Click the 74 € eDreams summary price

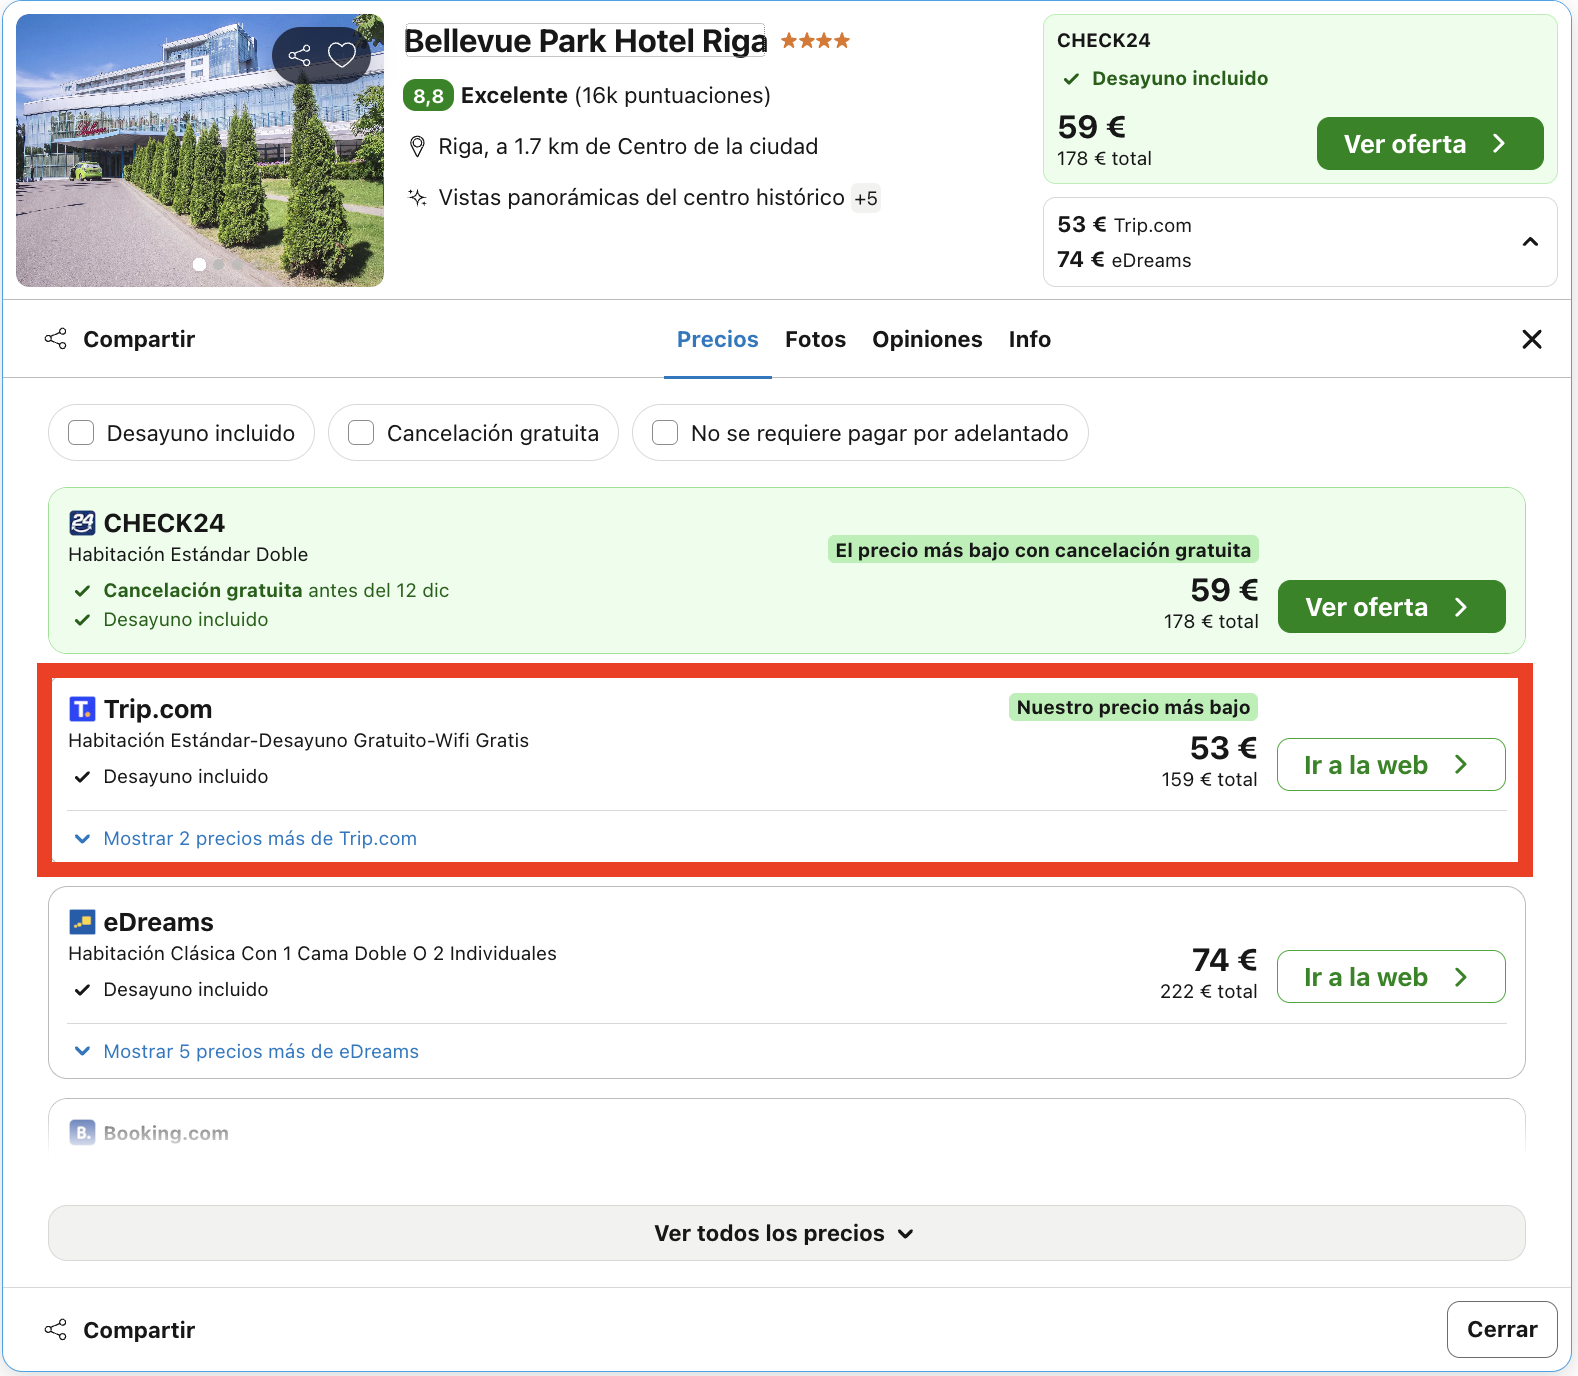[1125, 260]
